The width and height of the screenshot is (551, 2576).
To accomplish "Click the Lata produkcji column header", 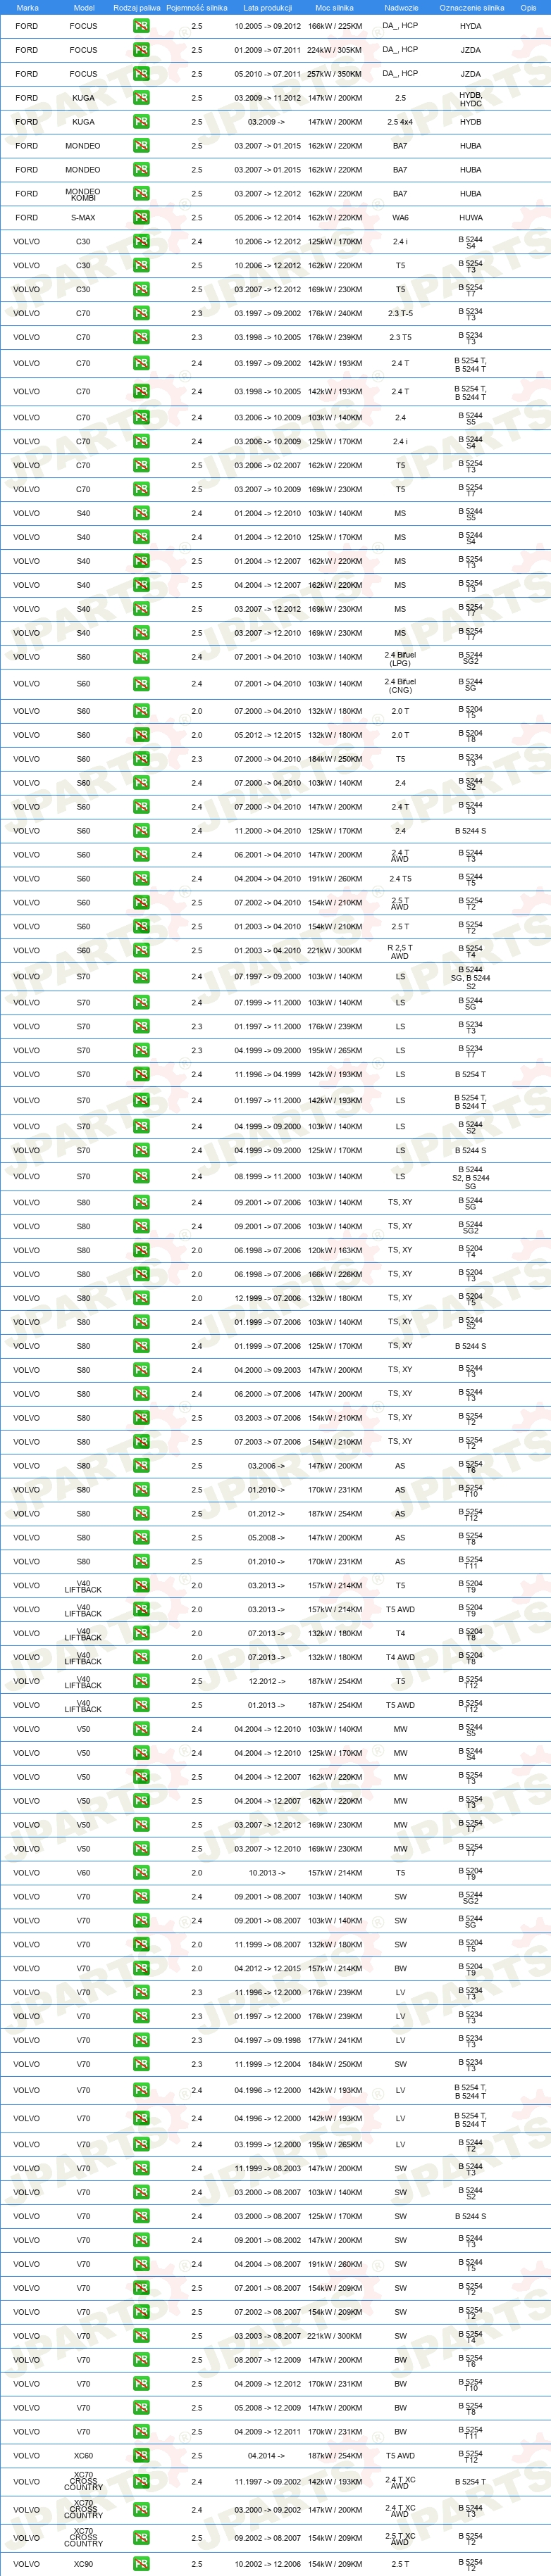I will click(x=268, y=7).
